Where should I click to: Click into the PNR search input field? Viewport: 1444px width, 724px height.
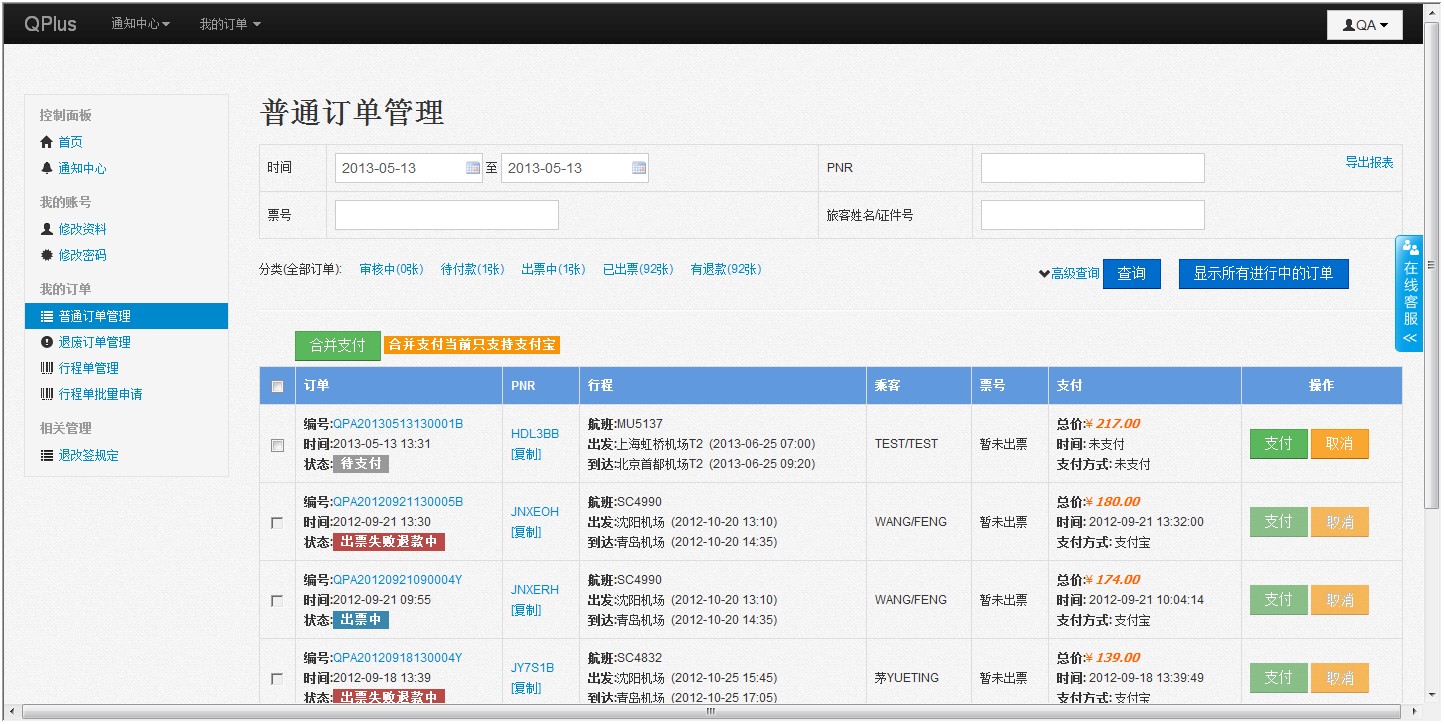pos(1092,168)
